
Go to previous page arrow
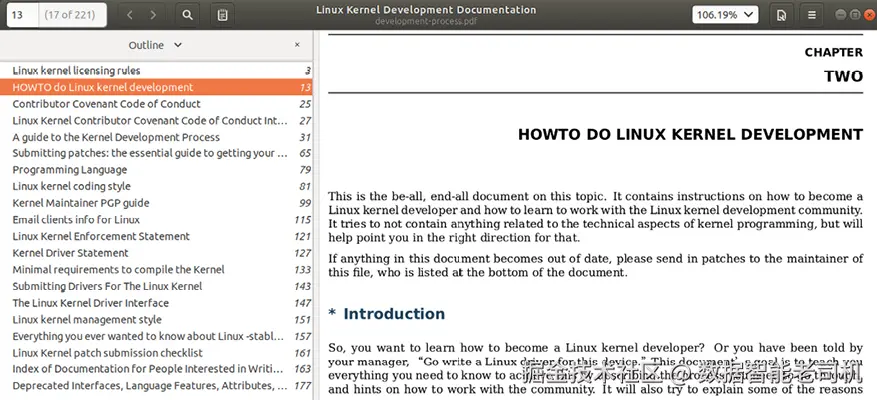coord(130,15)
